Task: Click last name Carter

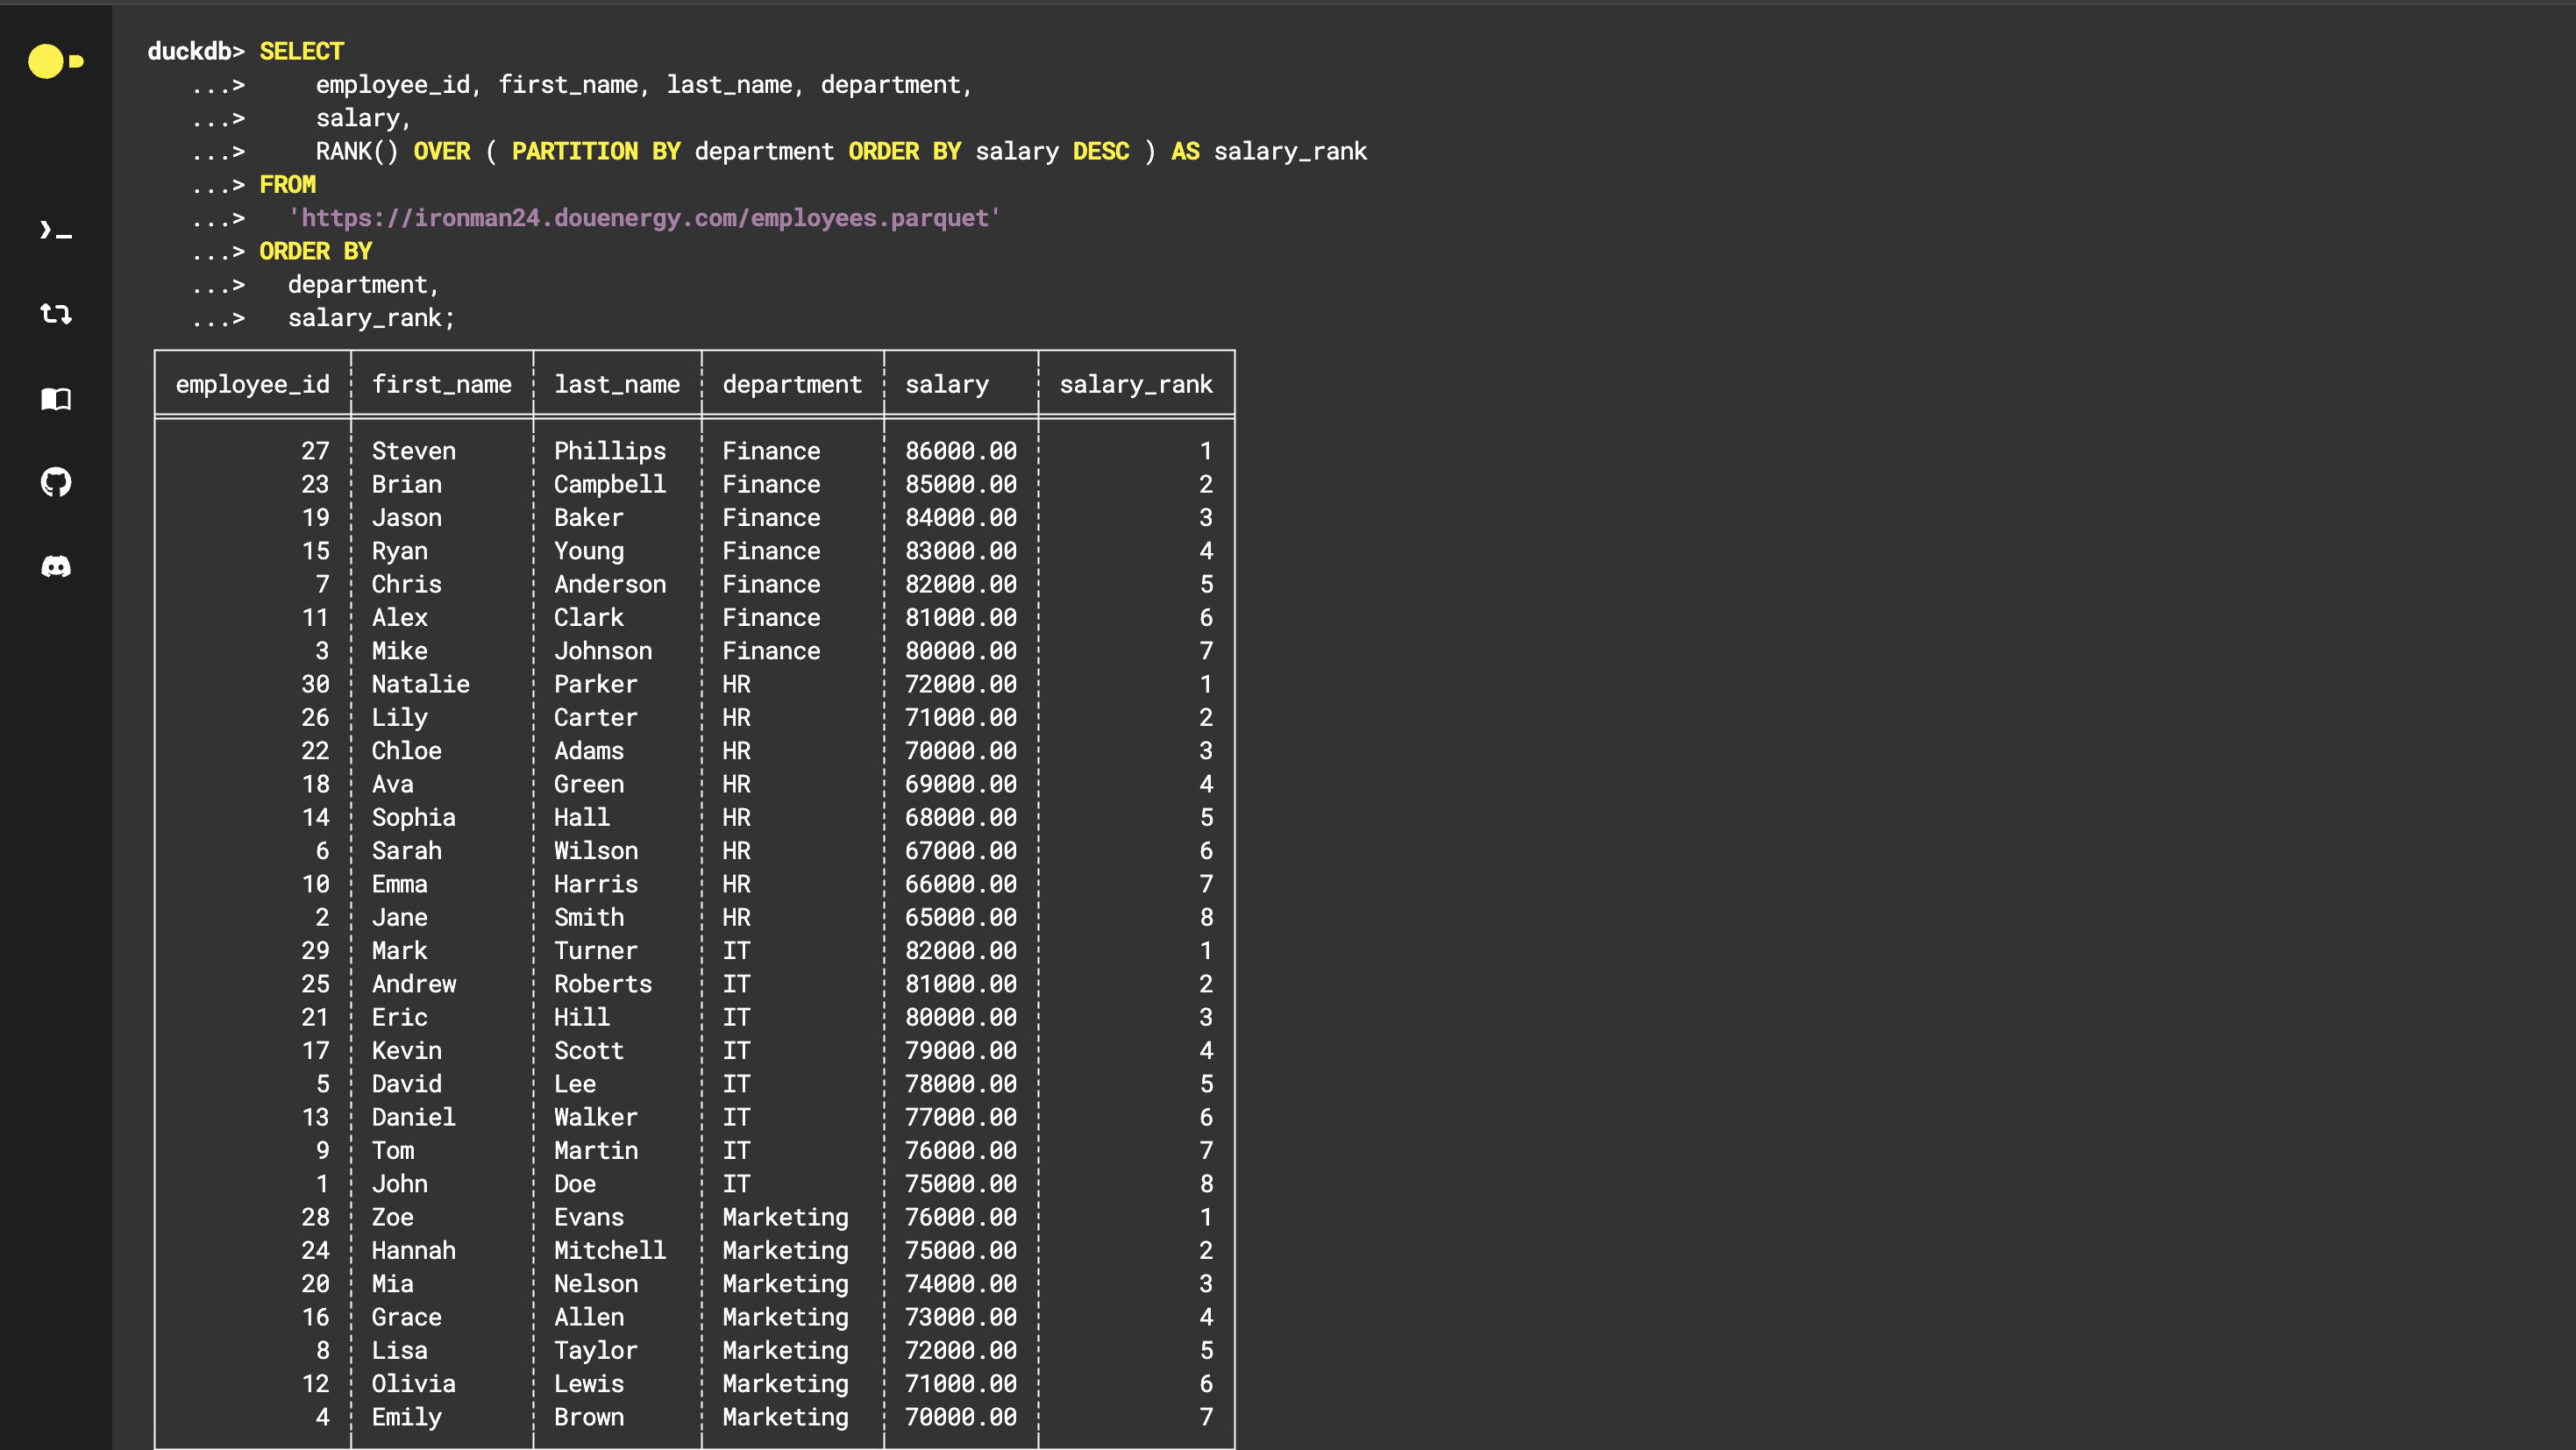Action: (596, 717)
